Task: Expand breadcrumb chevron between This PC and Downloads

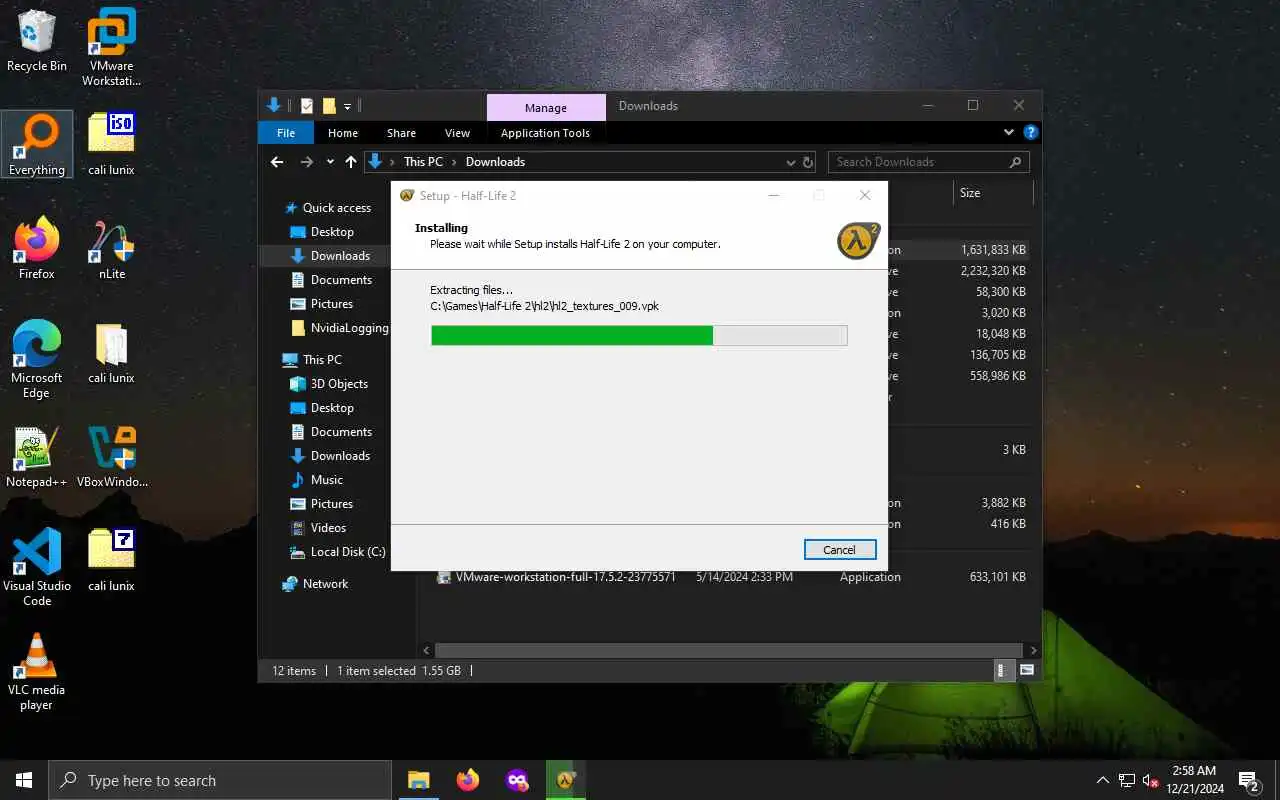Action: [455, 162]
